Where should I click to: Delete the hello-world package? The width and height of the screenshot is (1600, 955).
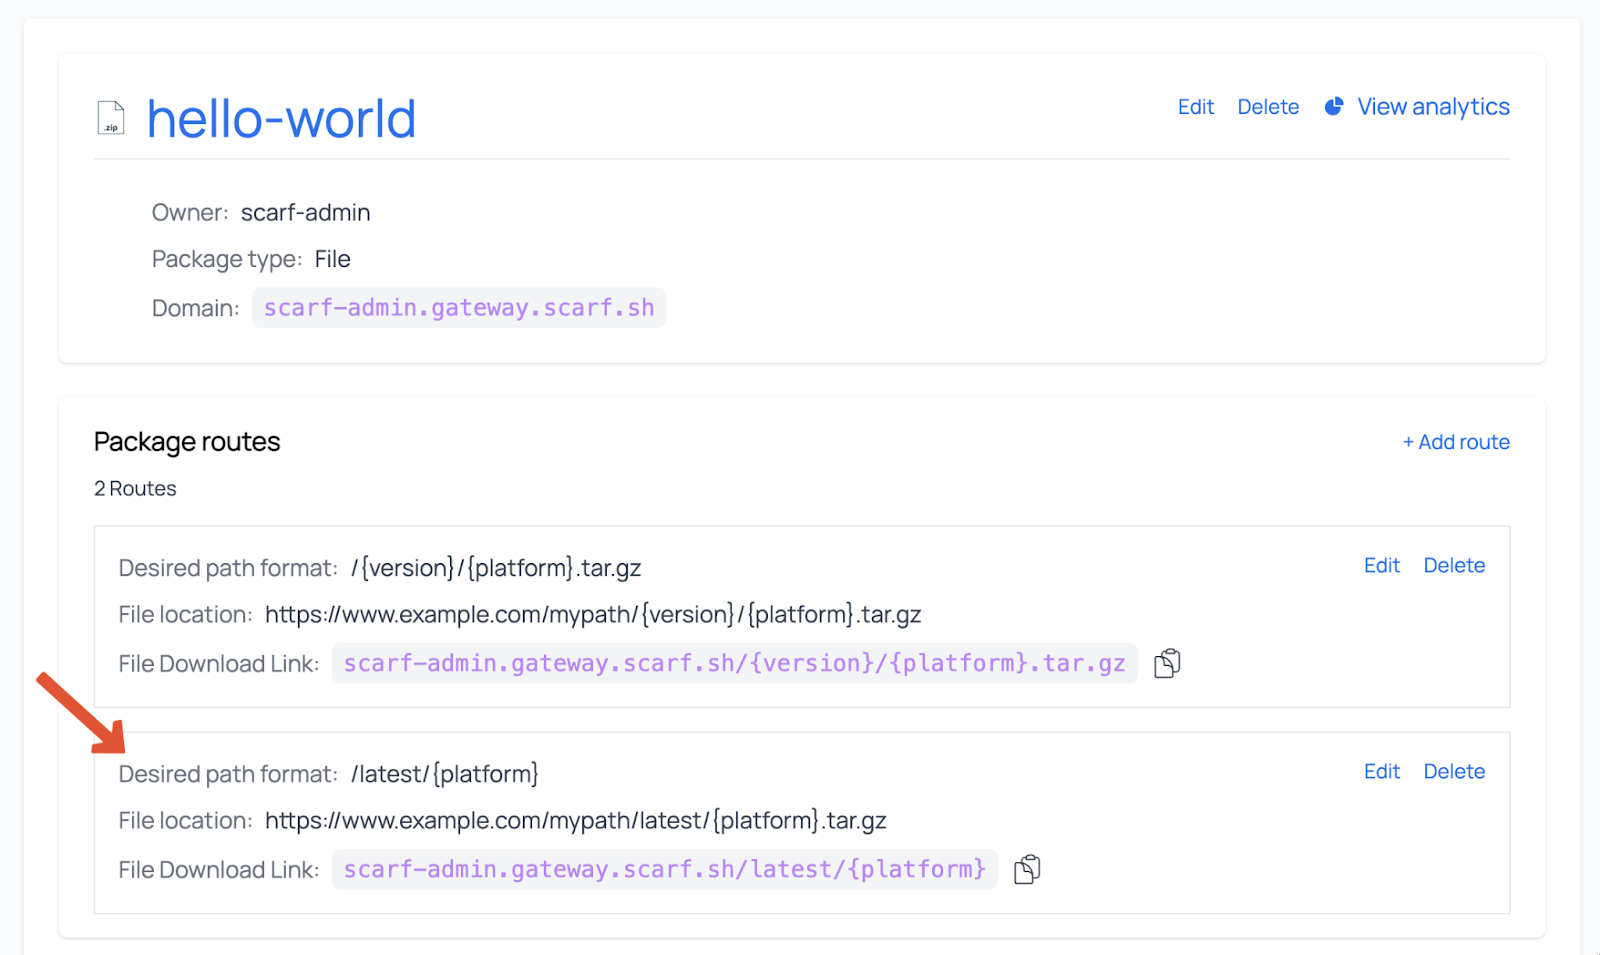(x=1268, y=107)
